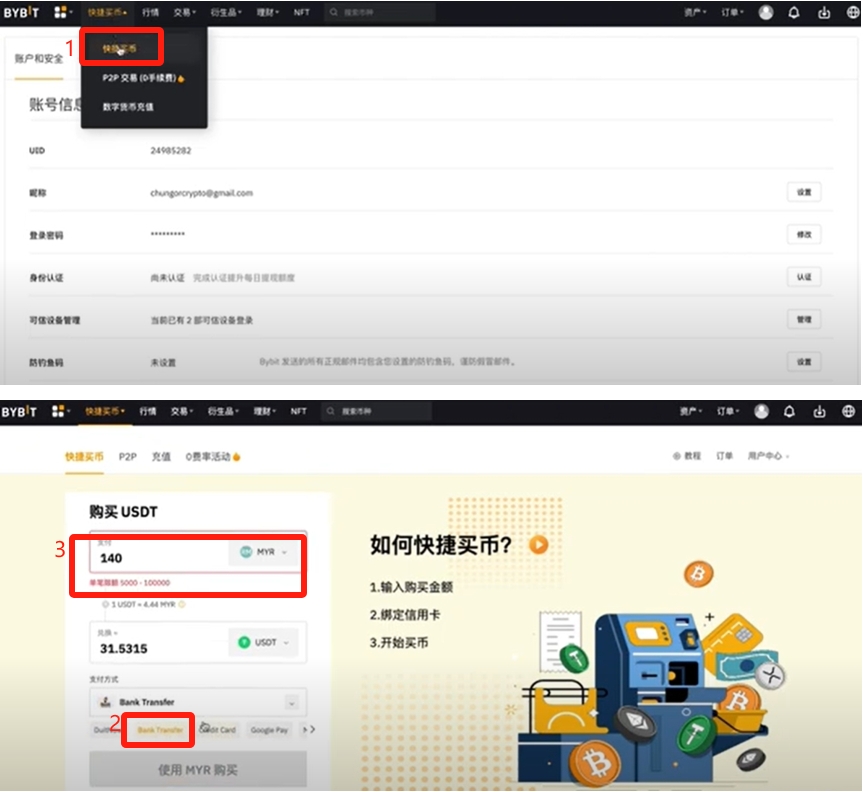Select 数字货币充值 menu entry

[128, 107]
